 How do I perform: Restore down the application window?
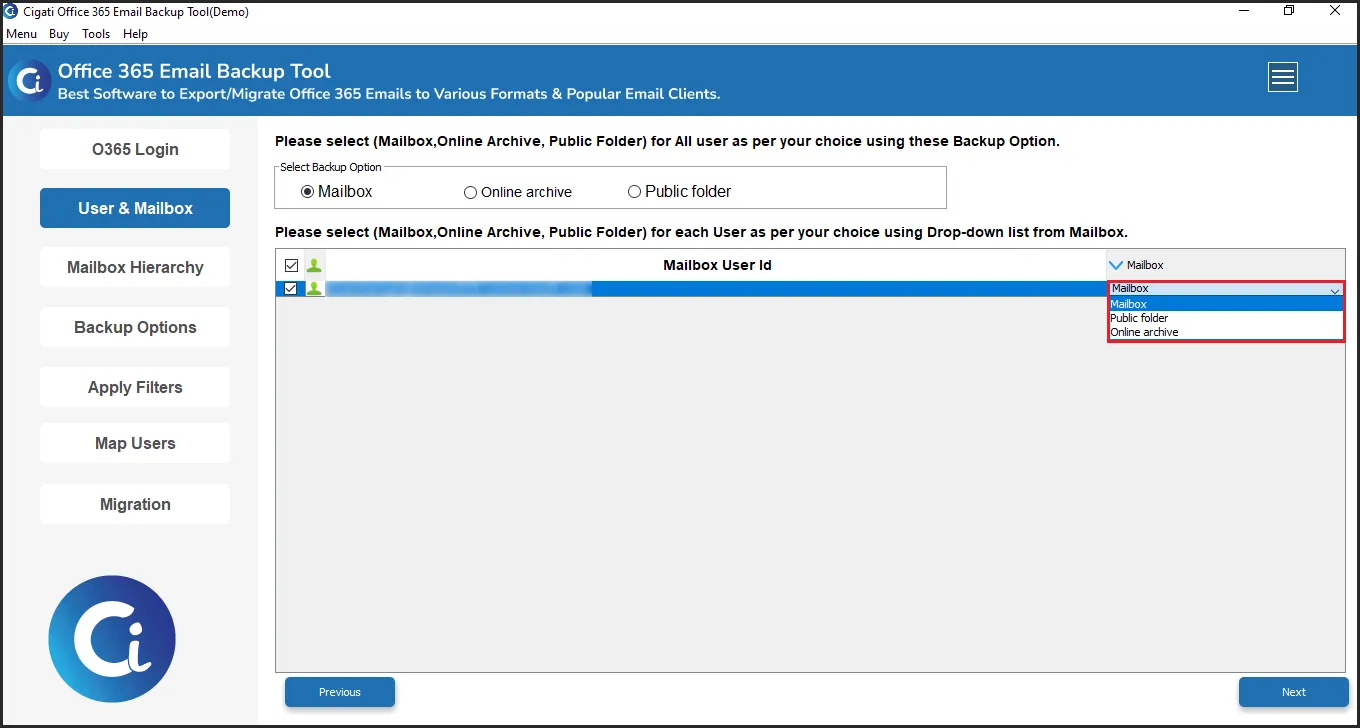(1289, 11)
